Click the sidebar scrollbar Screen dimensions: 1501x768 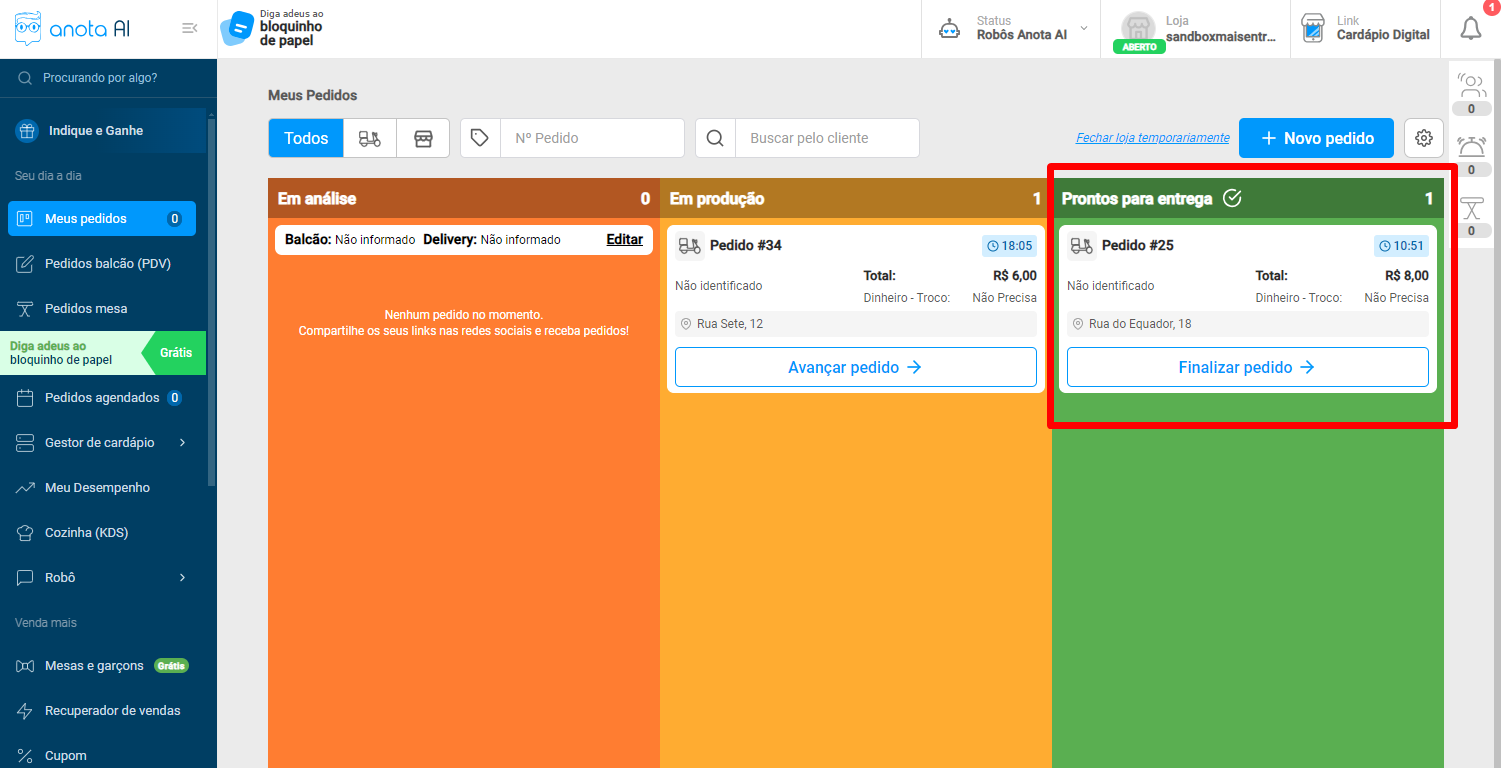coord(211,300)
